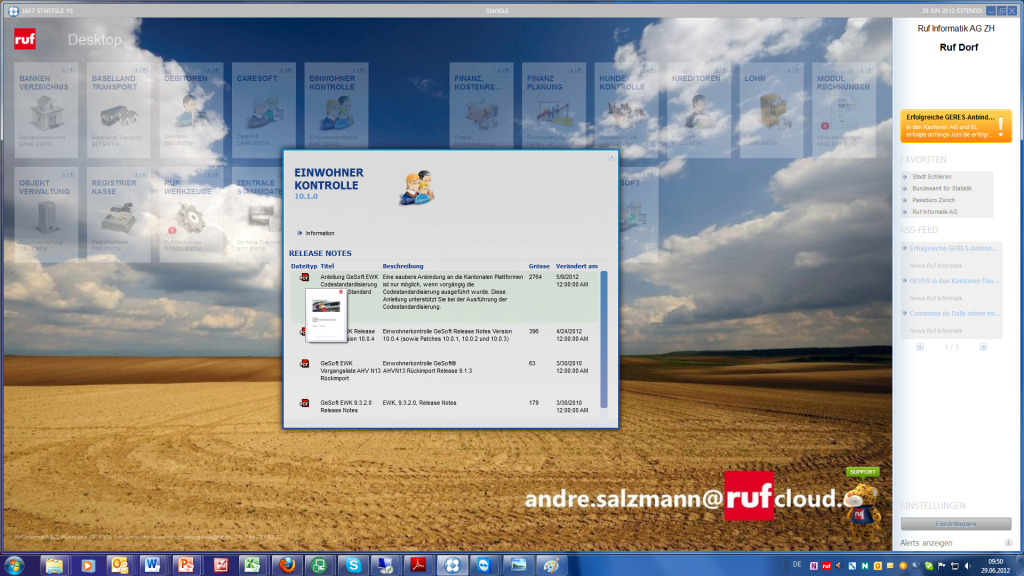The width and height of the screenshot is (1024, 576).
Task: Open Adobe Reader from the taskbar
Action: coord(421,565)
